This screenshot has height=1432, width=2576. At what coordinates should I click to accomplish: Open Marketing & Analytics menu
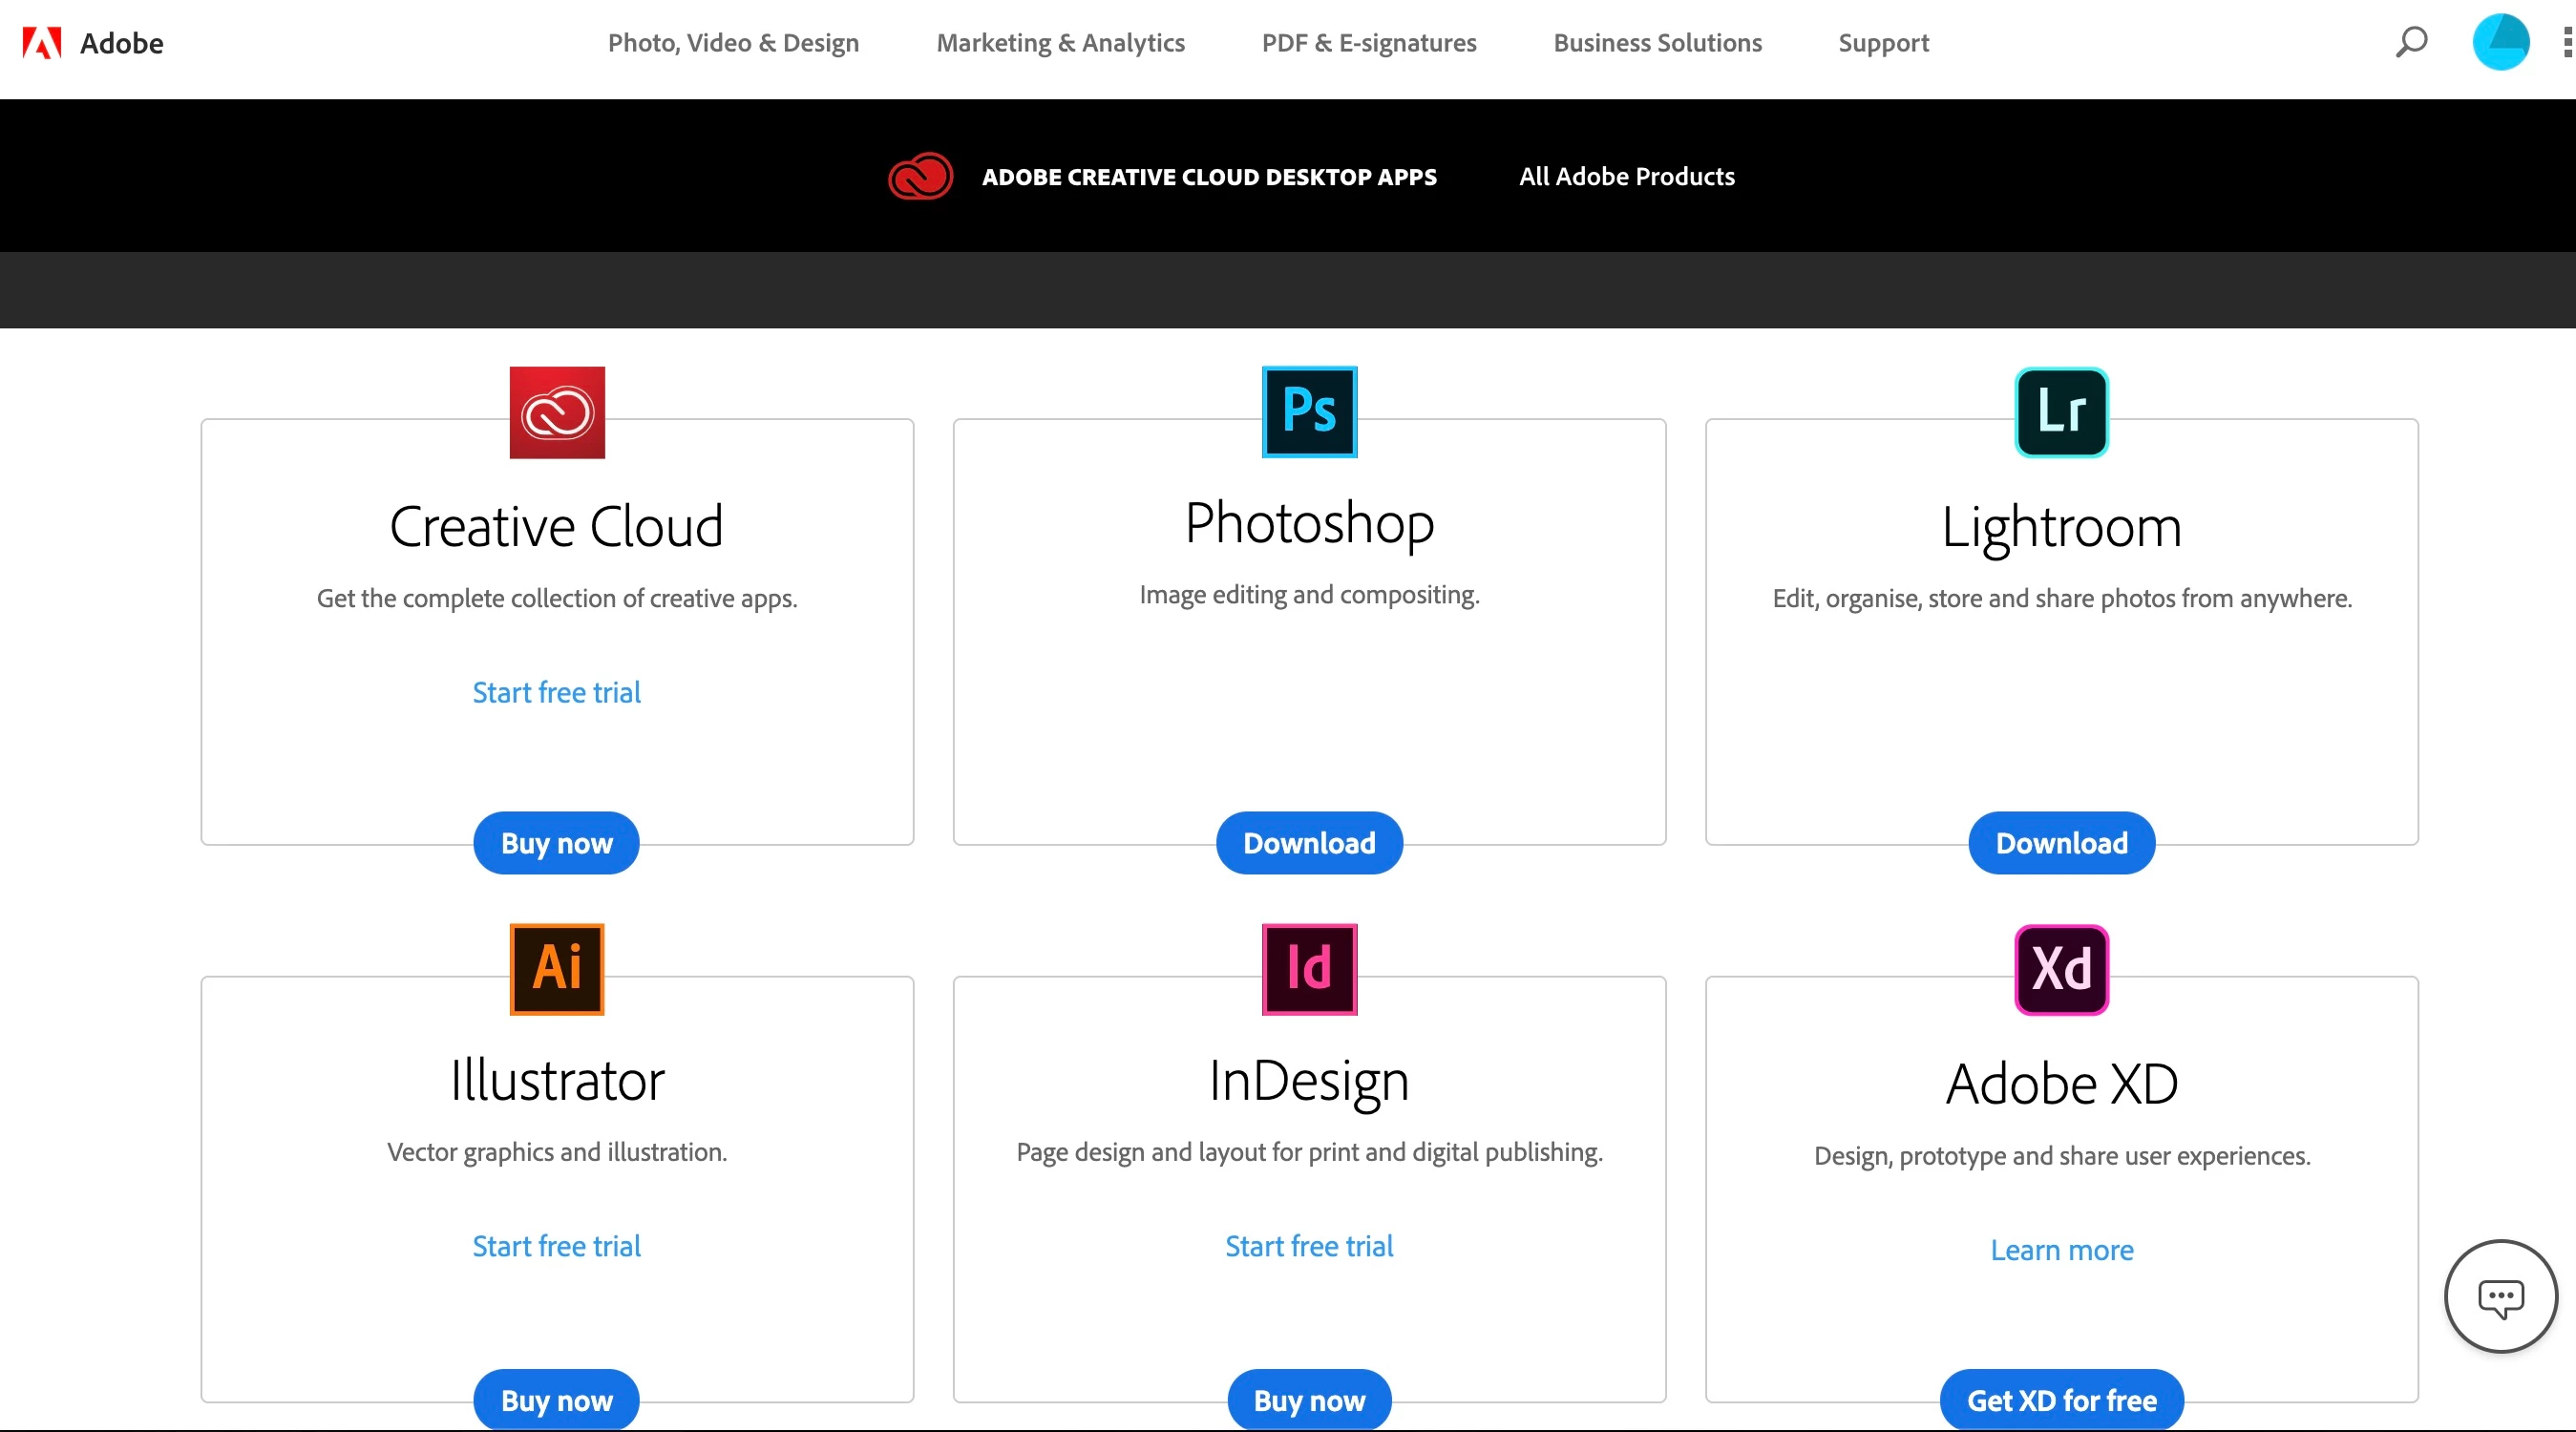1060,43
